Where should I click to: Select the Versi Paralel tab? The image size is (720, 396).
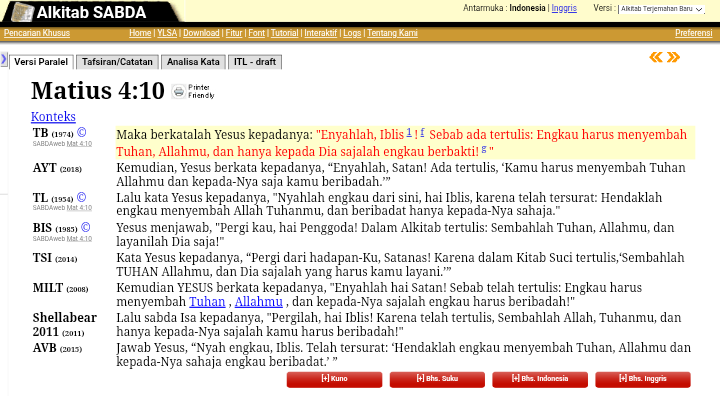[41, 62]
